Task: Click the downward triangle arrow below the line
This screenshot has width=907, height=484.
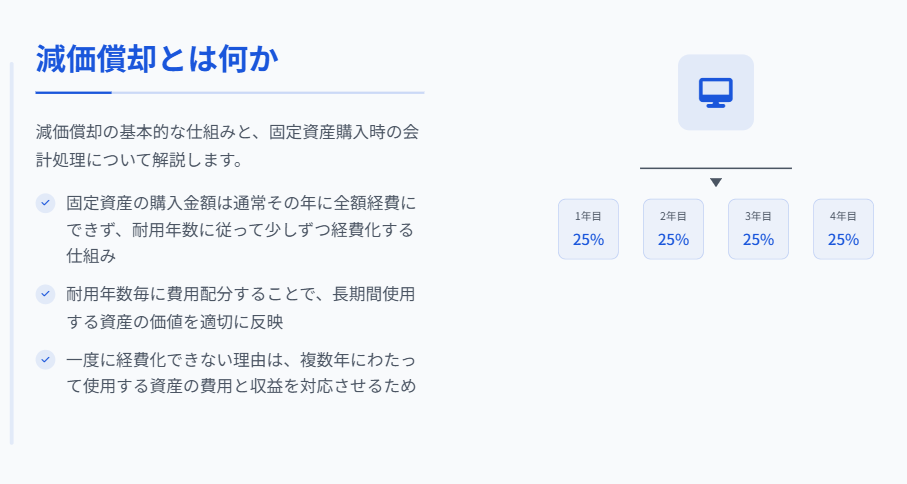Action: coord(716,183)
